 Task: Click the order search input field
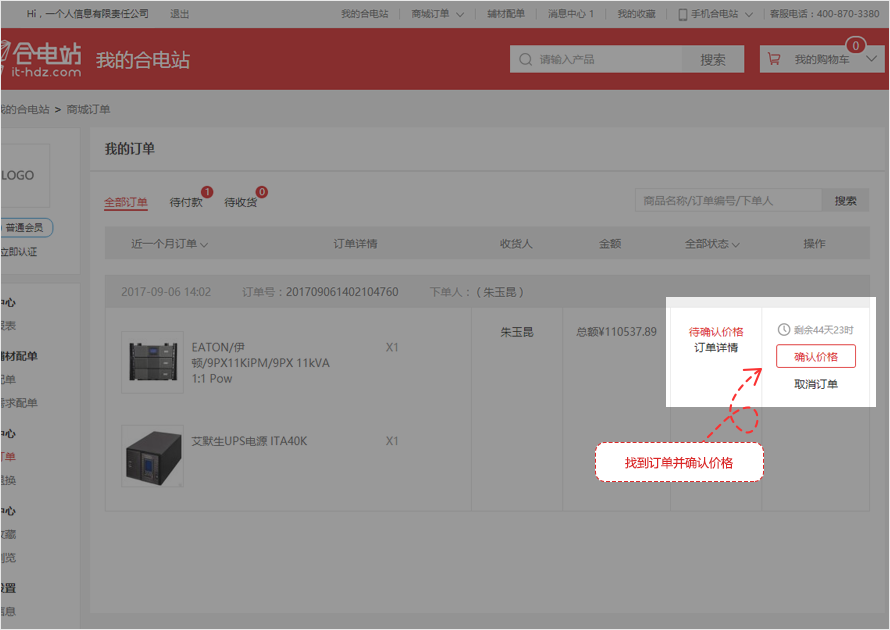pyautogui.click(x=728, y=201)
